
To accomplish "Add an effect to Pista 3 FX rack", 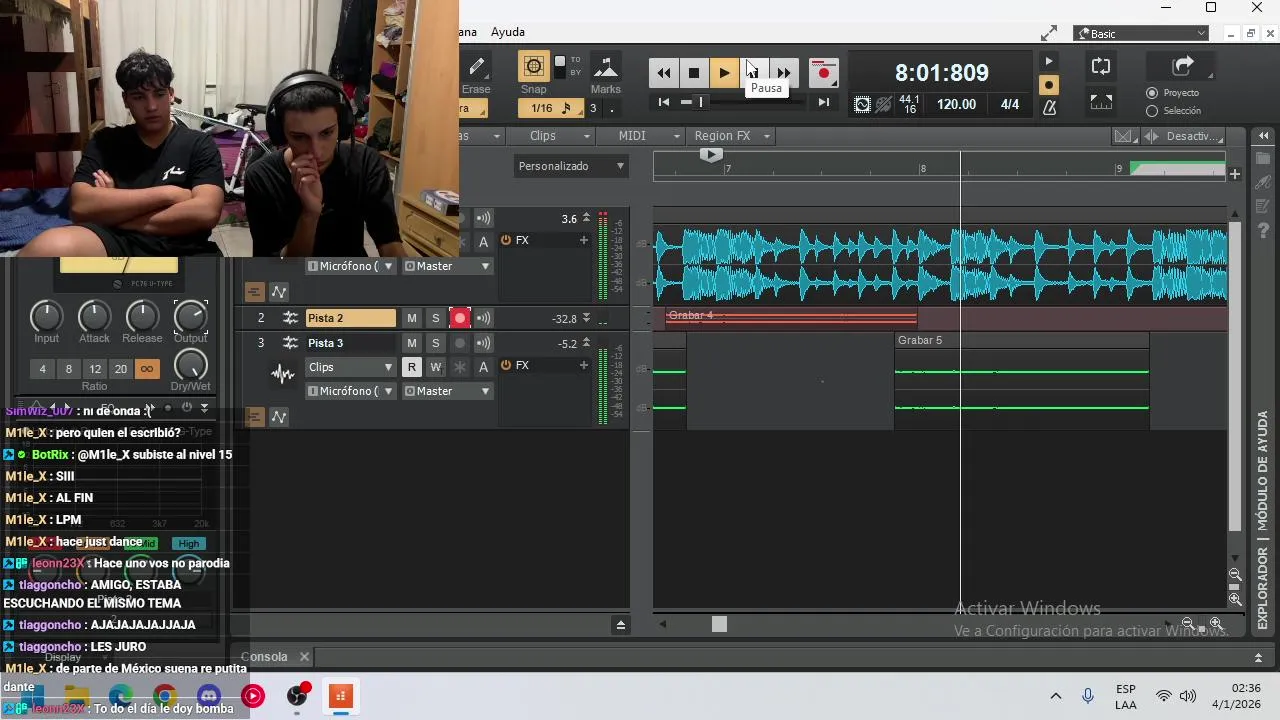I will tap(583, 365).
